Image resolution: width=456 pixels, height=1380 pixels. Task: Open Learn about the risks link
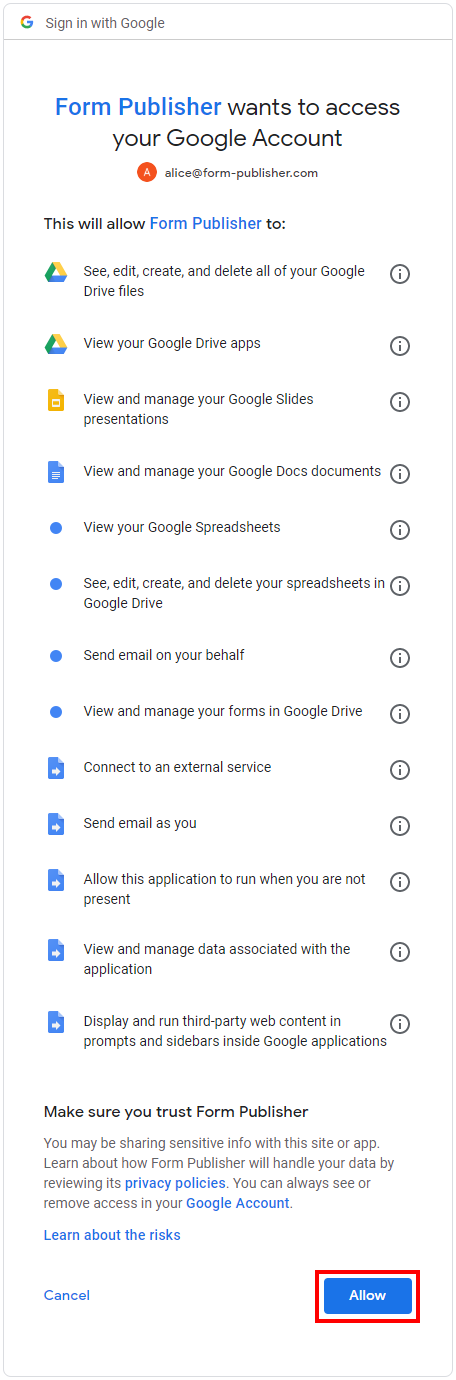(x=112, y=1235)
